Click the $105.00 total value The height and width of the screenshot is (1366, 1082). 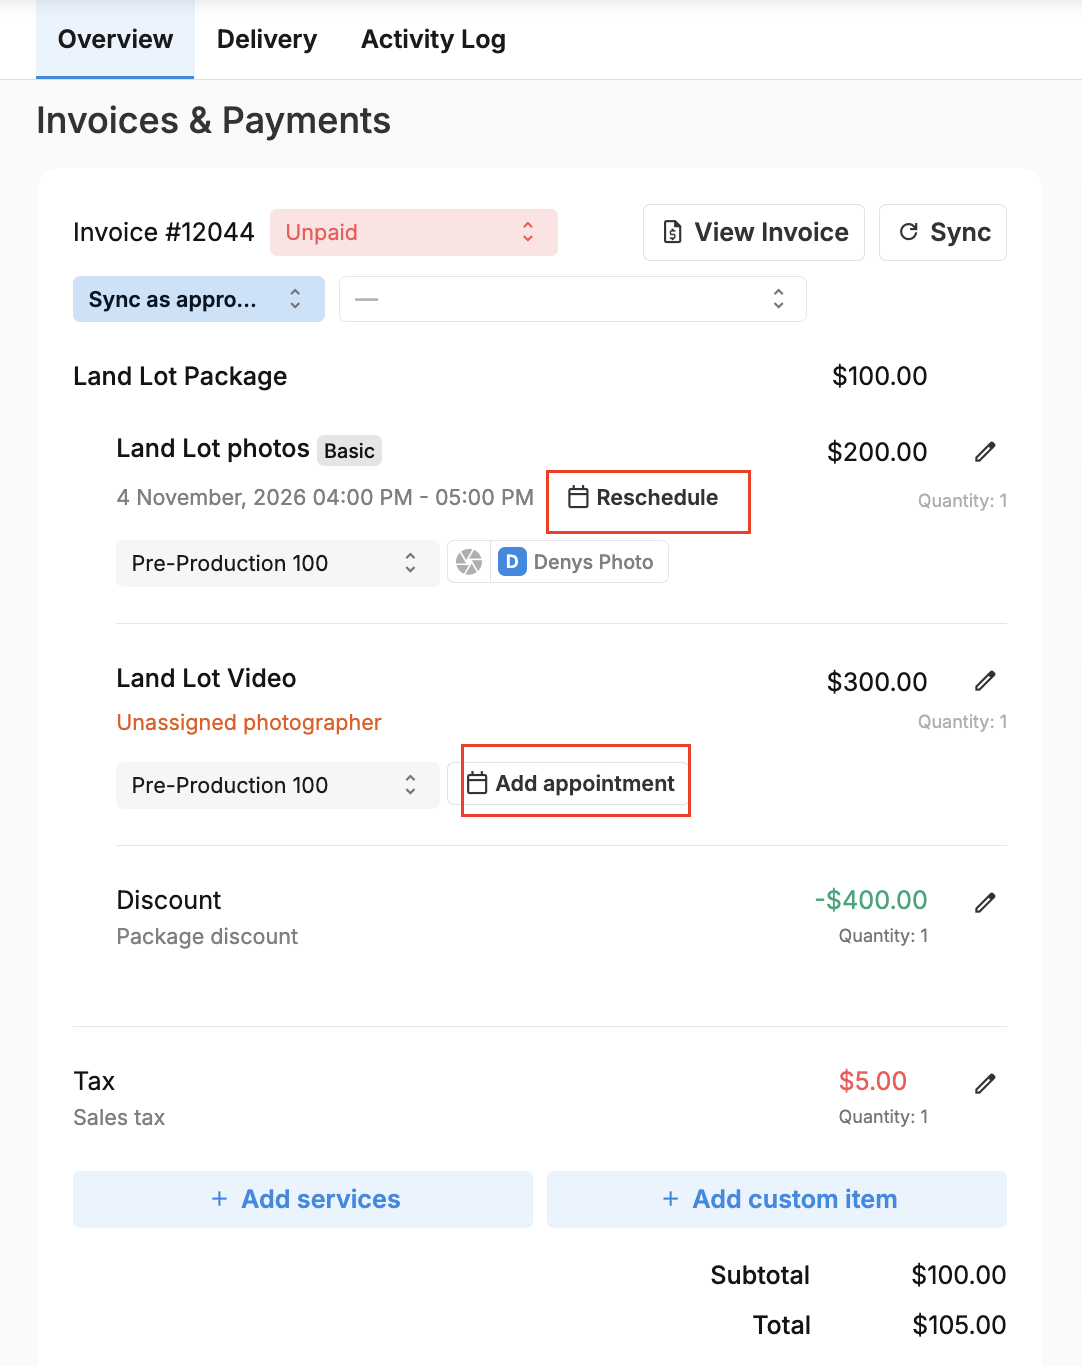pos(959,1325)
